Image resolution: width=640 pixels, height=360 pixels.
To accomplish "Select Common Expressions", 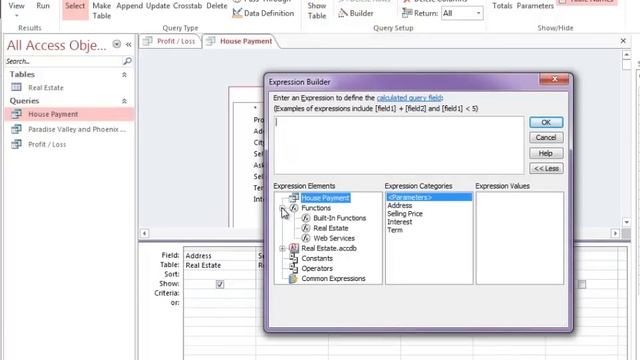I will coord(333,279).
